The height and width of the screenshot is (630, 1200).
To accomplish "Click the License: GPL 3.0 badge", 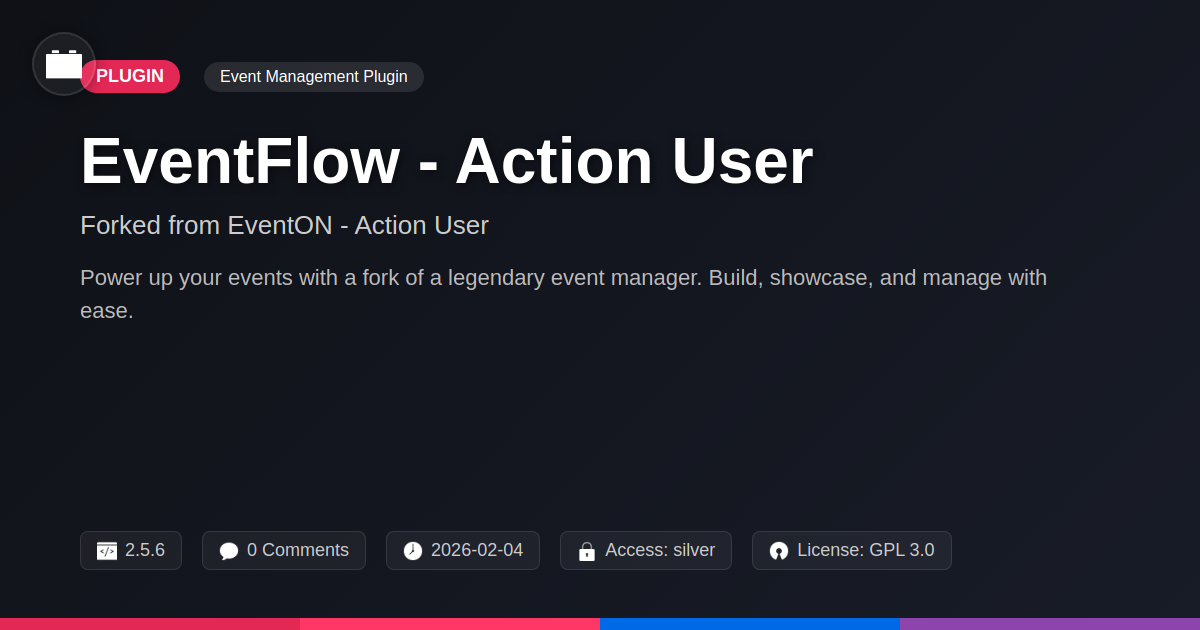I will click(x=852, y=551).
